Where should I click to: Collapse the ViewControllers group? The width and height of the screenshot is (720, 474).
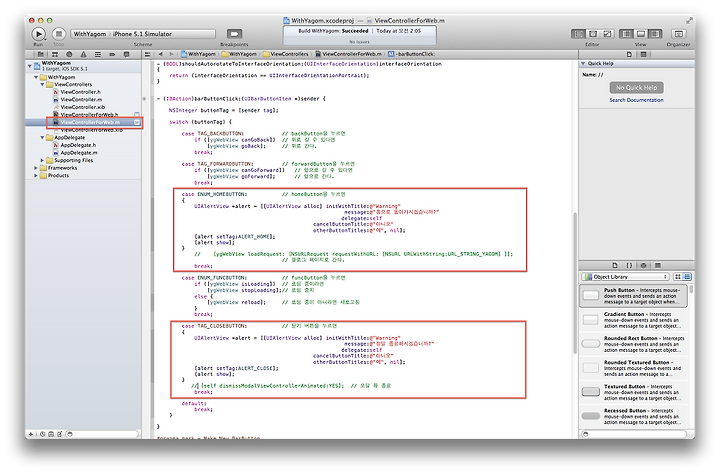pyautogui.click(x=42, y=85)
